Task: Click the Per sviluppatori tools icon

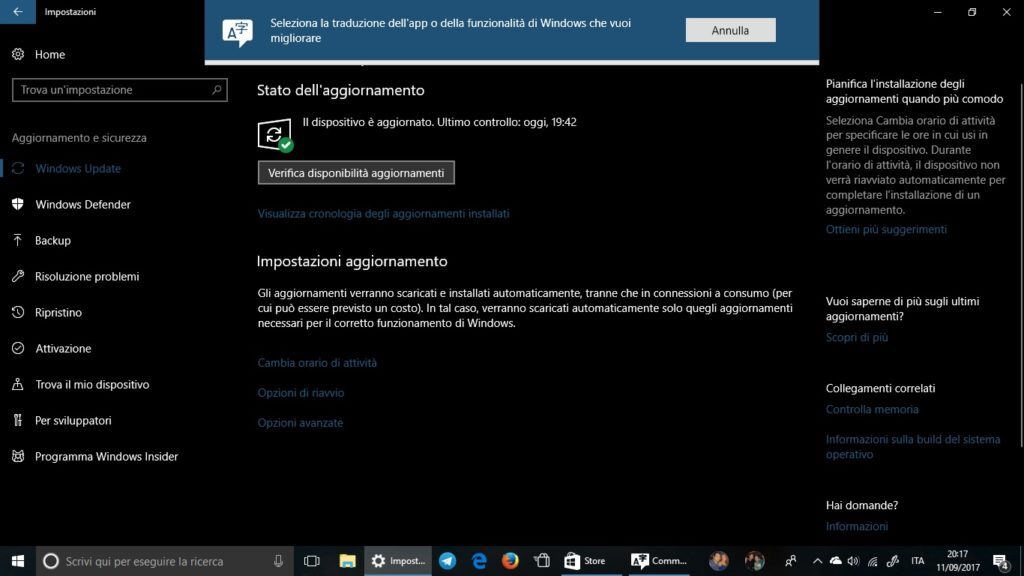Action: 18,420
